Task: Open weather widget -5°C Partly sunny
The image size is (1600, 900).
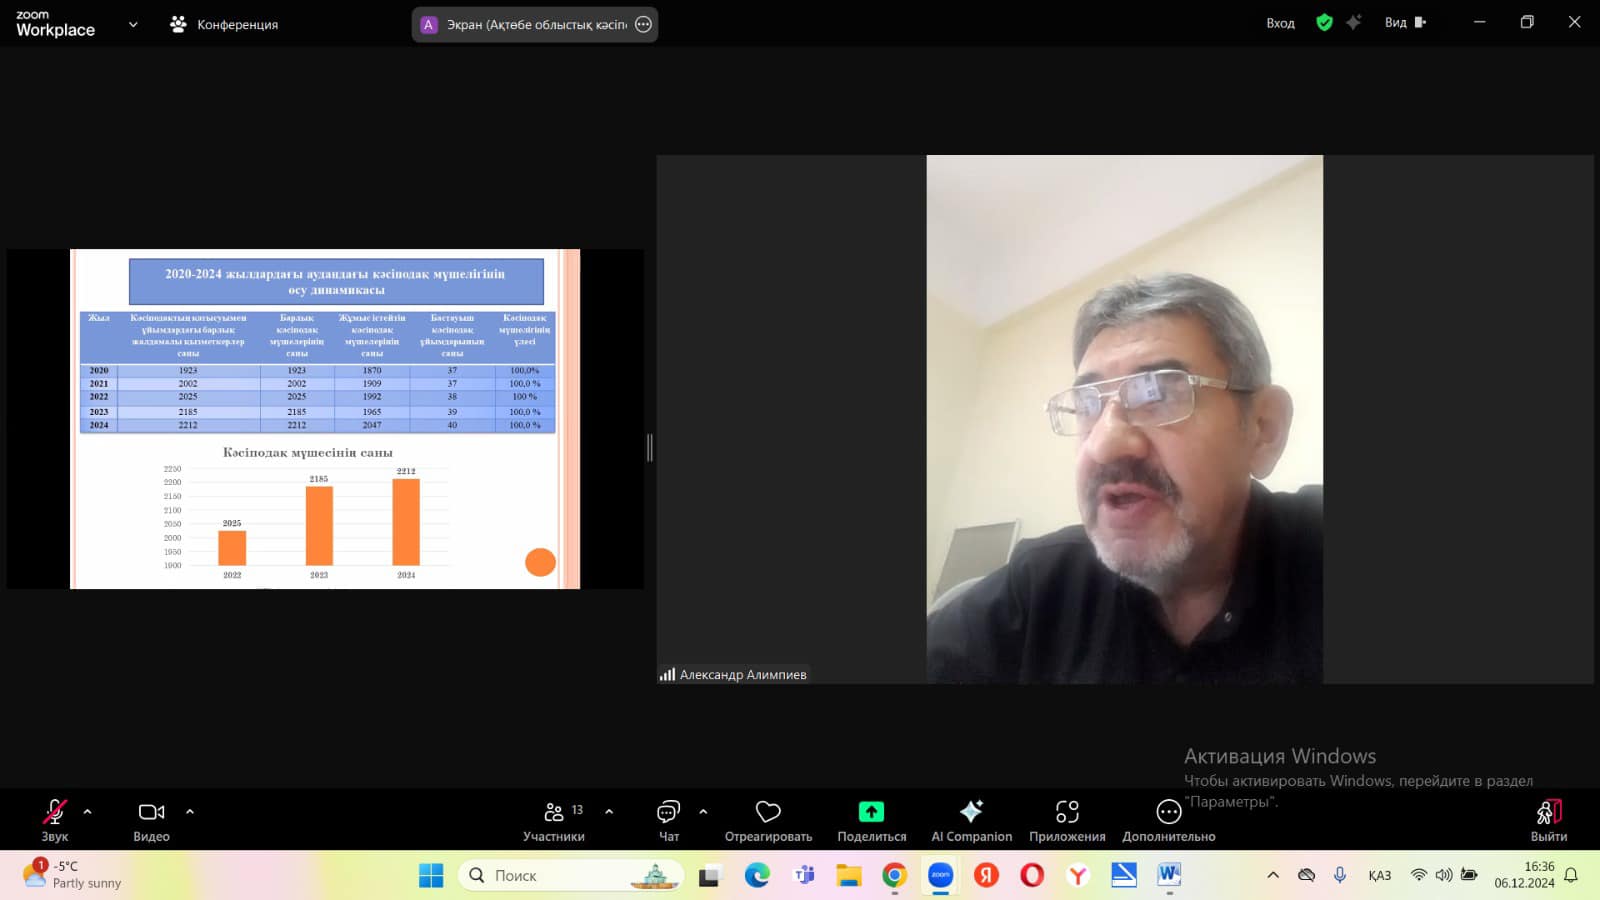Action: [72, 875]
